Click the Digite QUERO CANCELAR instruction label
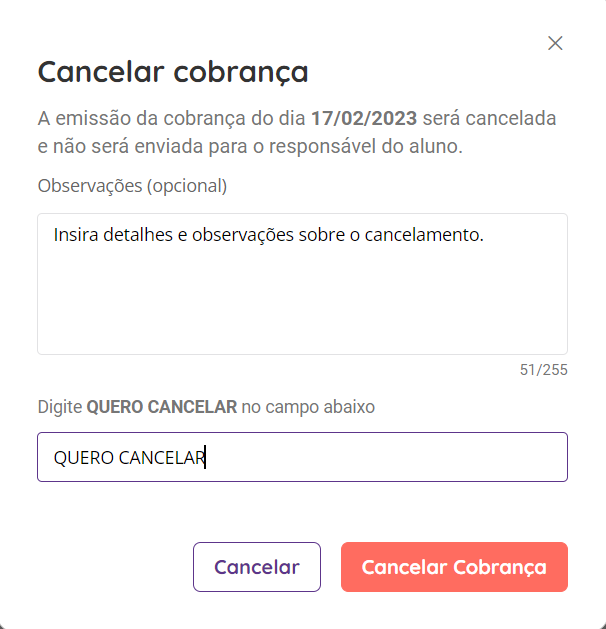 pyautogui.click(x=206, y=407)
